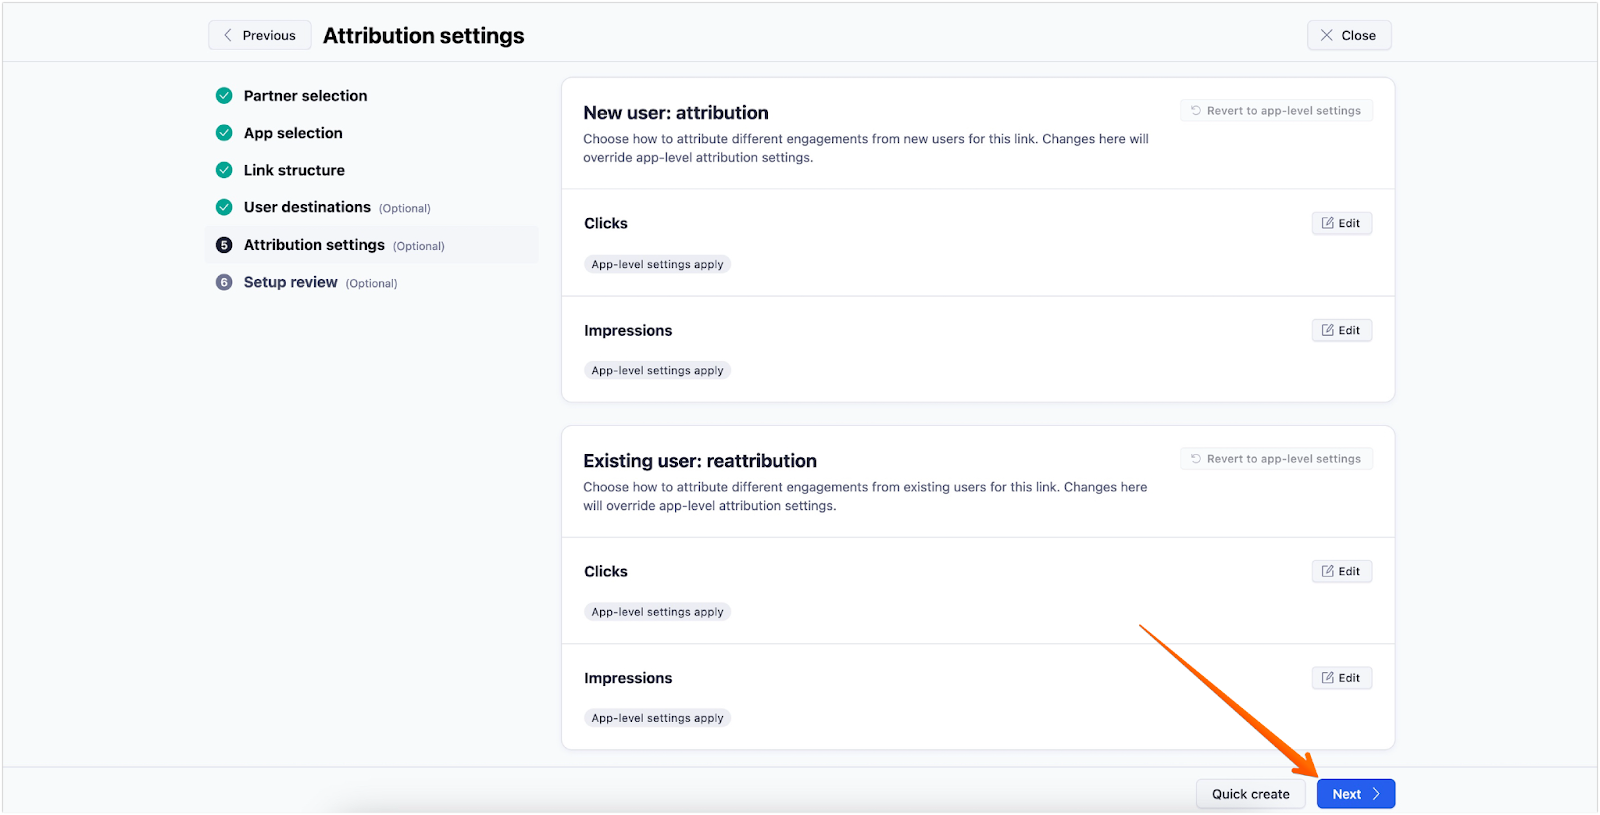
Task: Click the green checkmark beside Partner selection
Action: [x=224, y=96]
